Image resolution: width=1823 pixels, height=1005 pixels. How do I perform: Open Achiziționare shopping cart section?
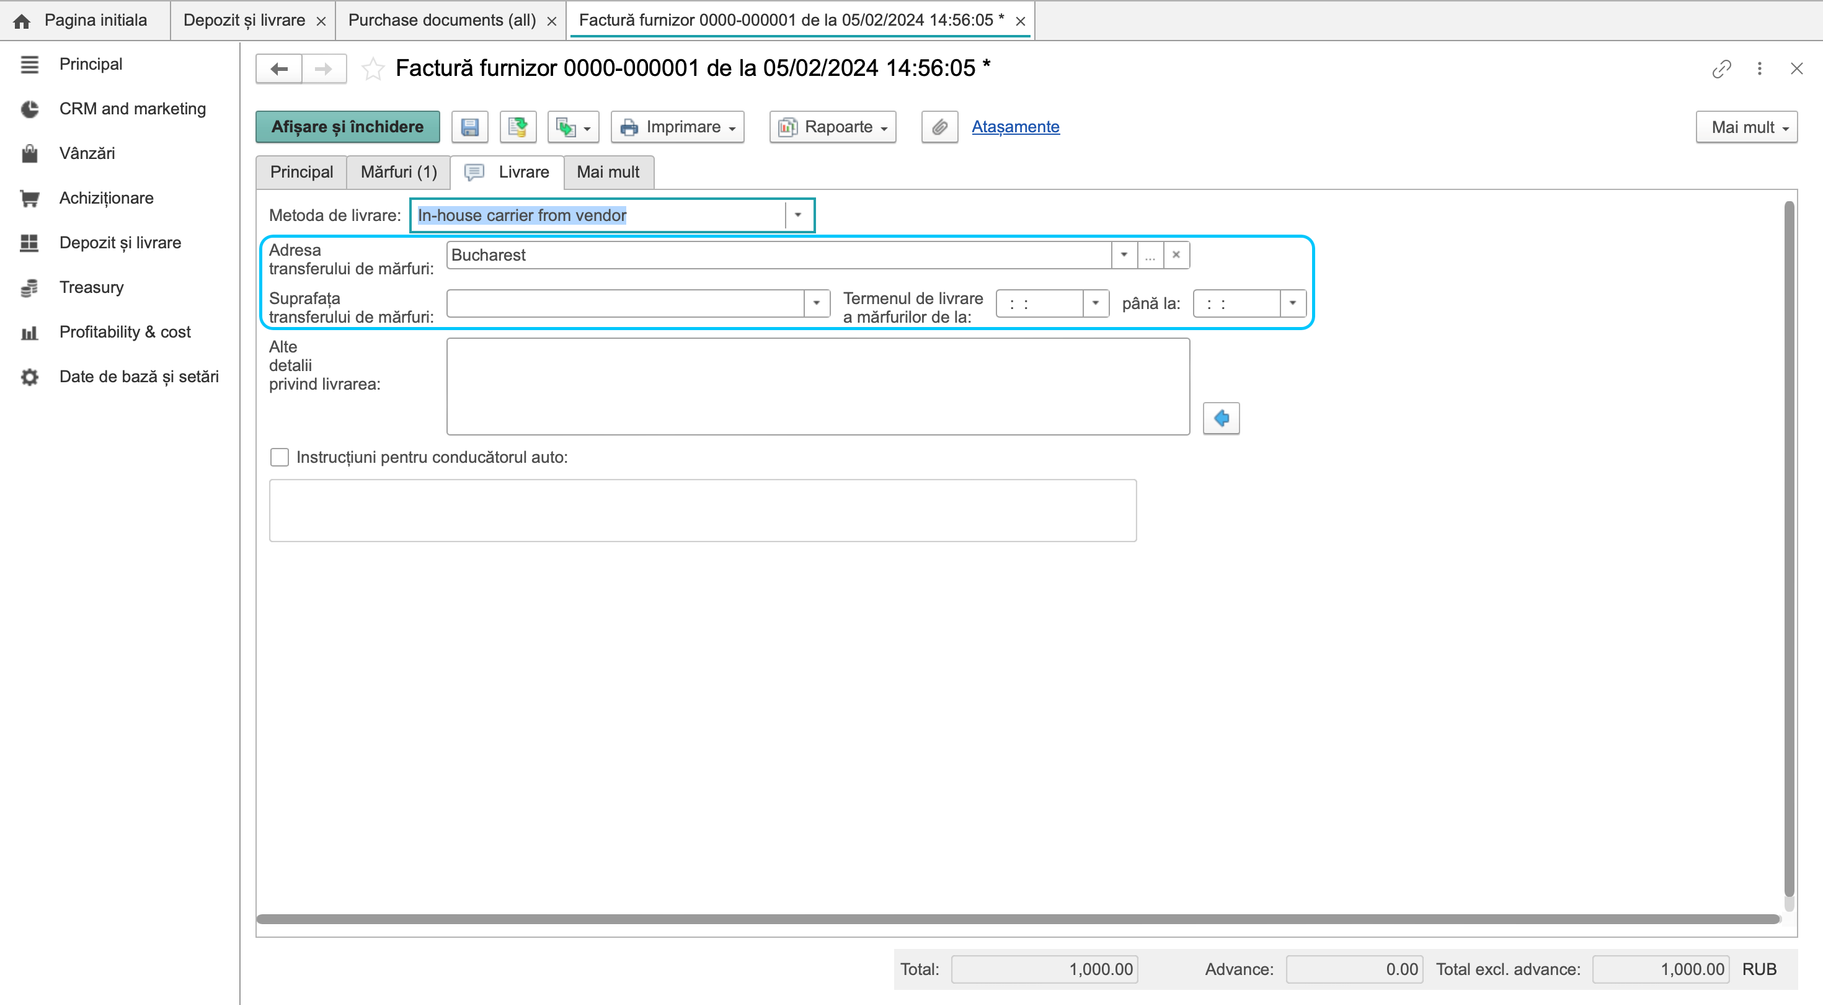click(106, 198)
